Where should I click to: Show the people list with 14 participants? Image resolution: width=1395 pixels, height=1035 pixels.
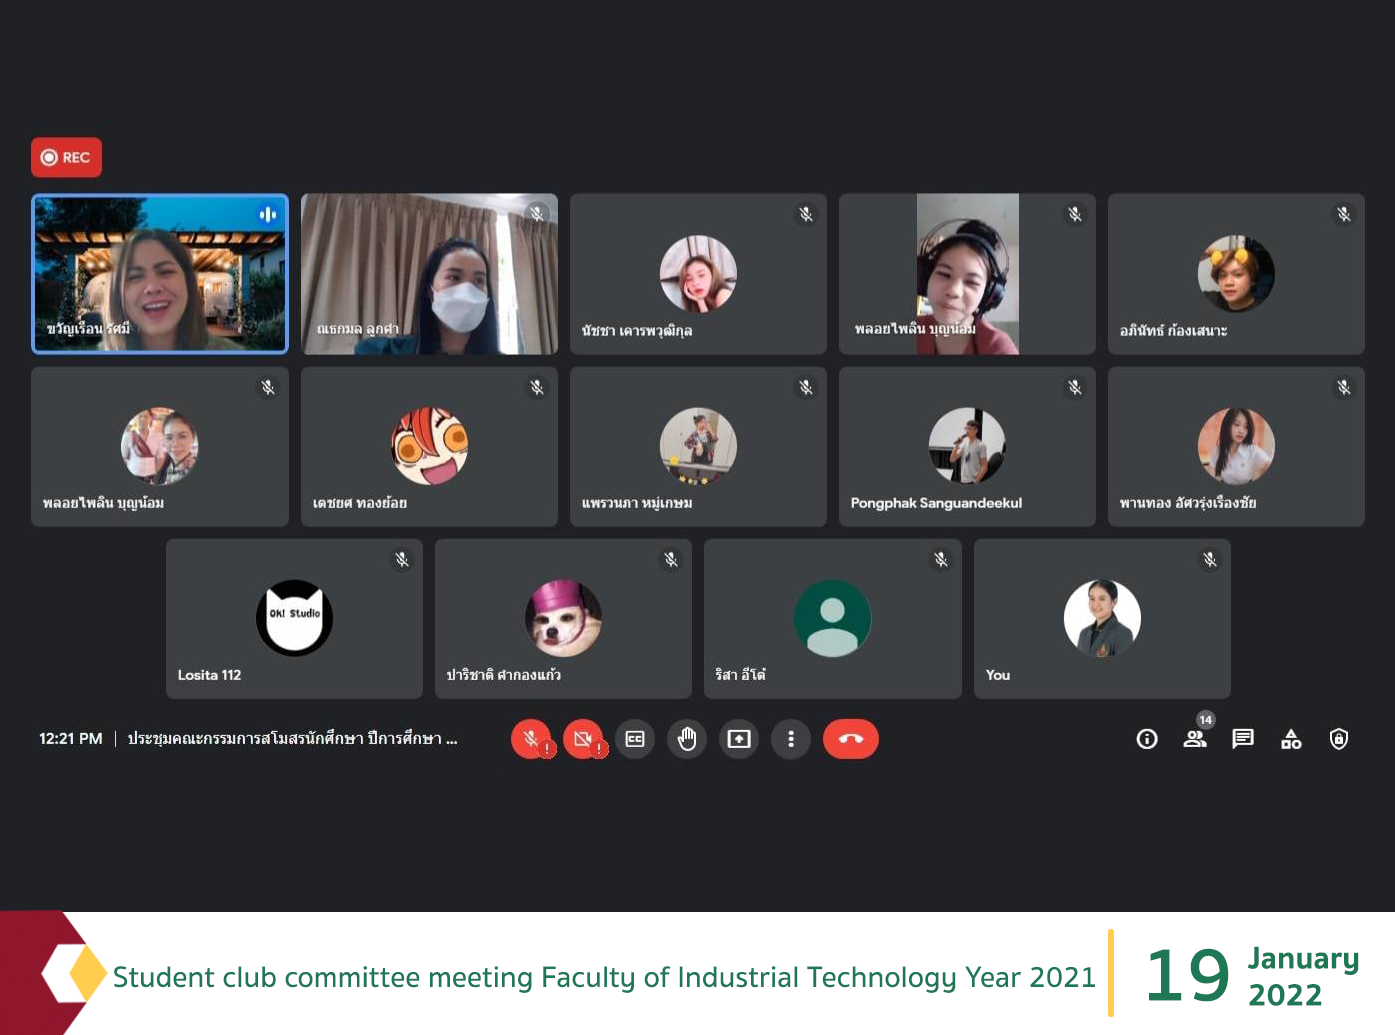click(1195, 739)
